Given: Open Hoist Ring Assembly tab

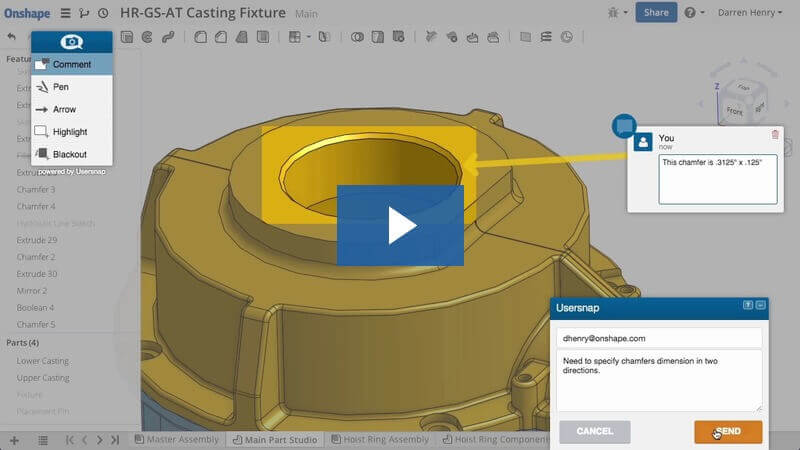Looking at the screenshot, I should (381, 439).
